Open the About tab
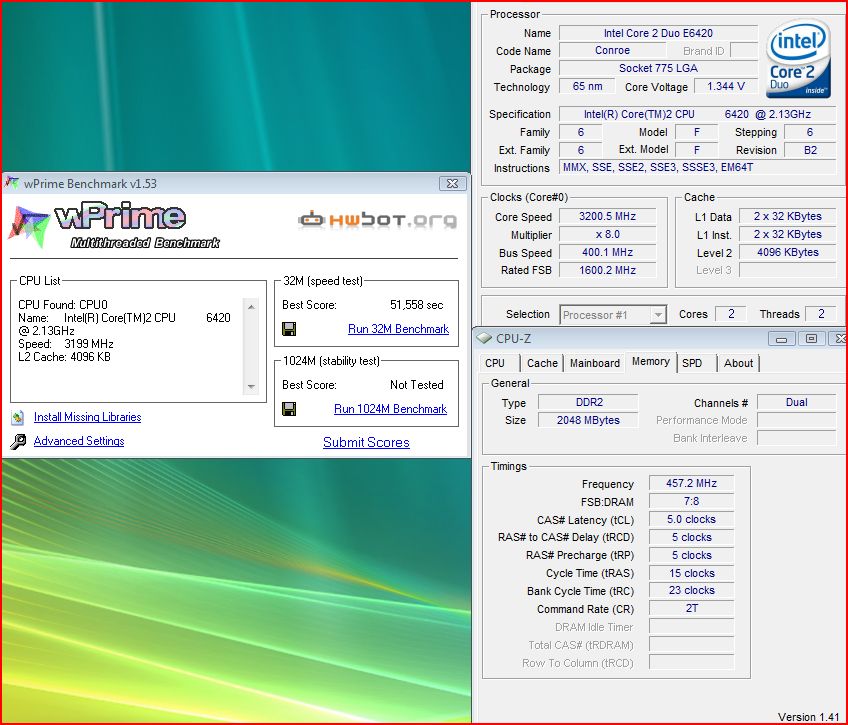The image size is (848, 725). pos(738,363)
